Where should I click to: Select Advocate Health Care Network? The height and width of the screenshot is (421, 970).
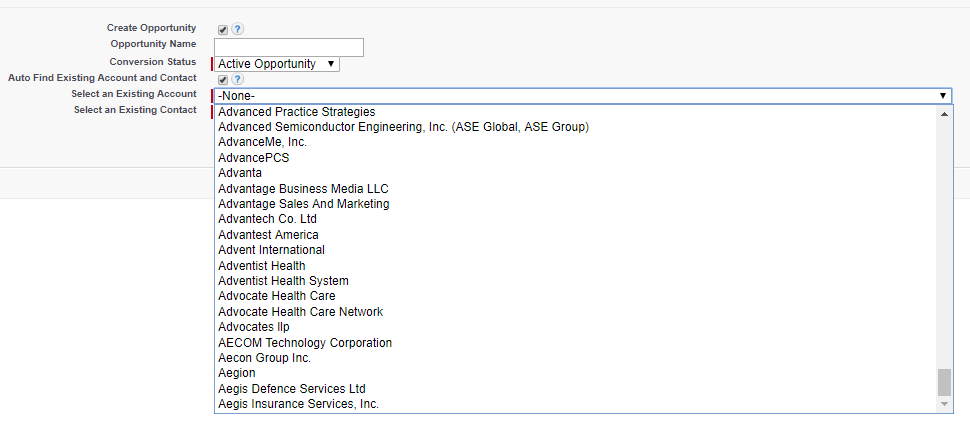pos(300,312)
